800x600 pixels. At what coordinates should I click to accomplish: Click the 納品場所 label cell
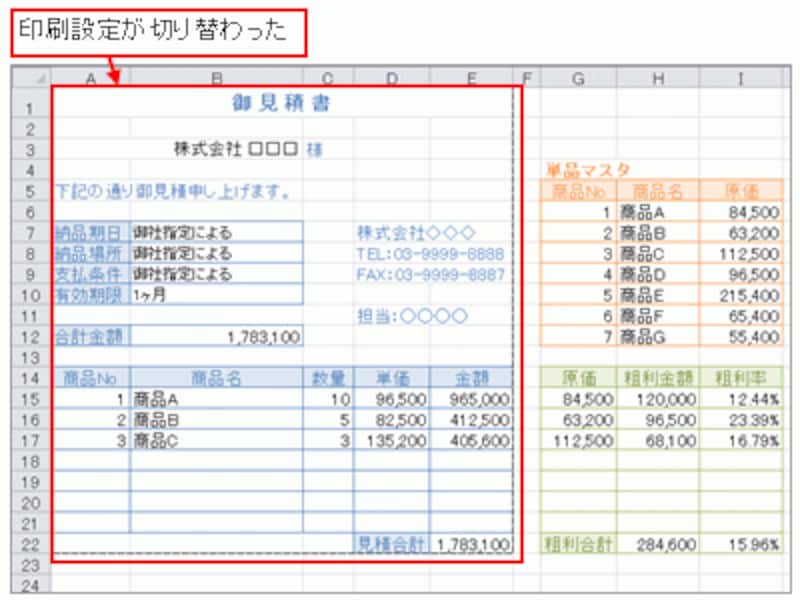[x=91, y=254]
